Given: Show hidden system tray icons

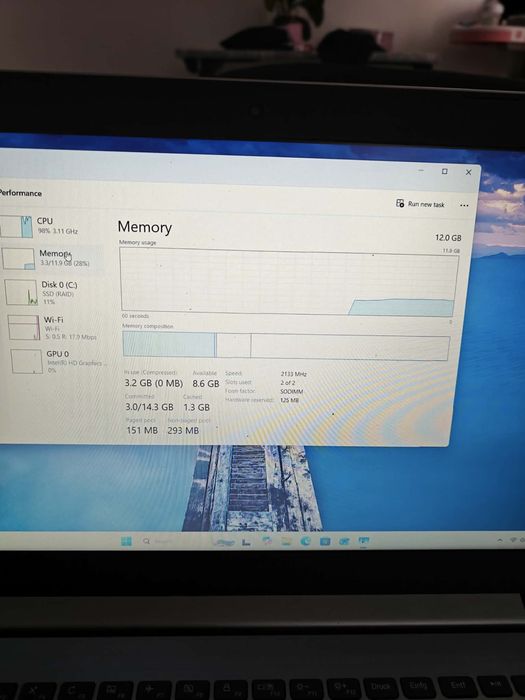Looking at the screenshot, I should [x=500, y=540].
